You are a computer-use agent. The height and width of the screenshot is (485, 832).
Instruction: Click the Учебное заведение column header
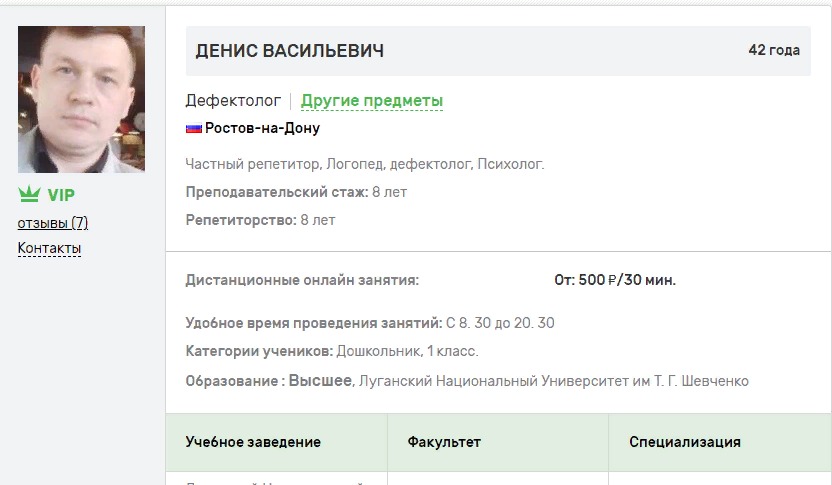point(253,442)
